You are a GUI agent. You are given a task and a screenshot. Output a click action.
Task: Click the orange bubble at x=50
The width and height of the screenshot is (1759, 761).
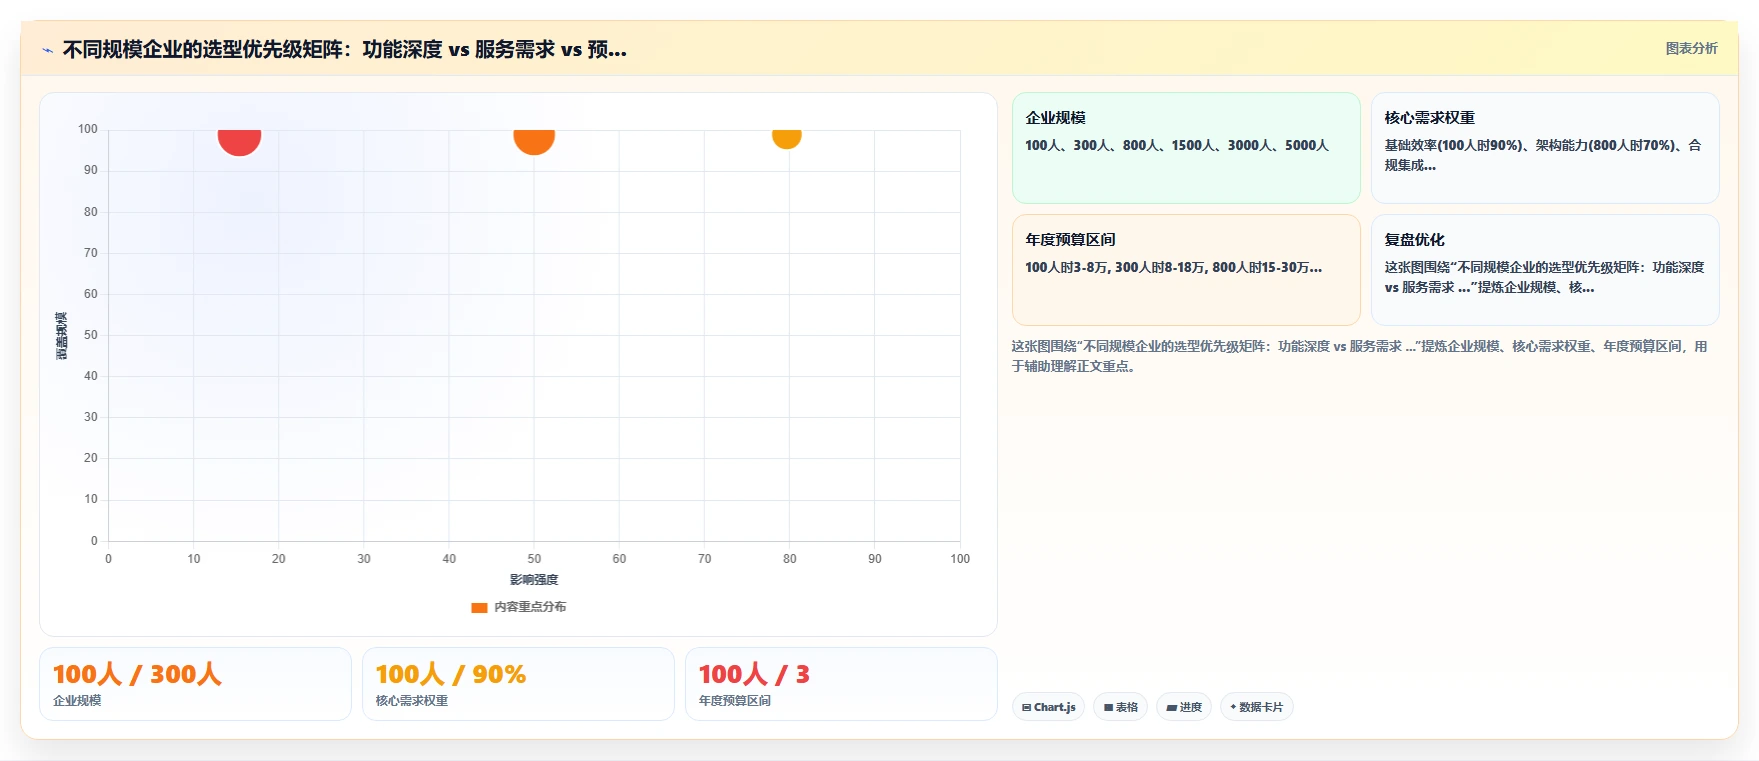click(534, 141)
